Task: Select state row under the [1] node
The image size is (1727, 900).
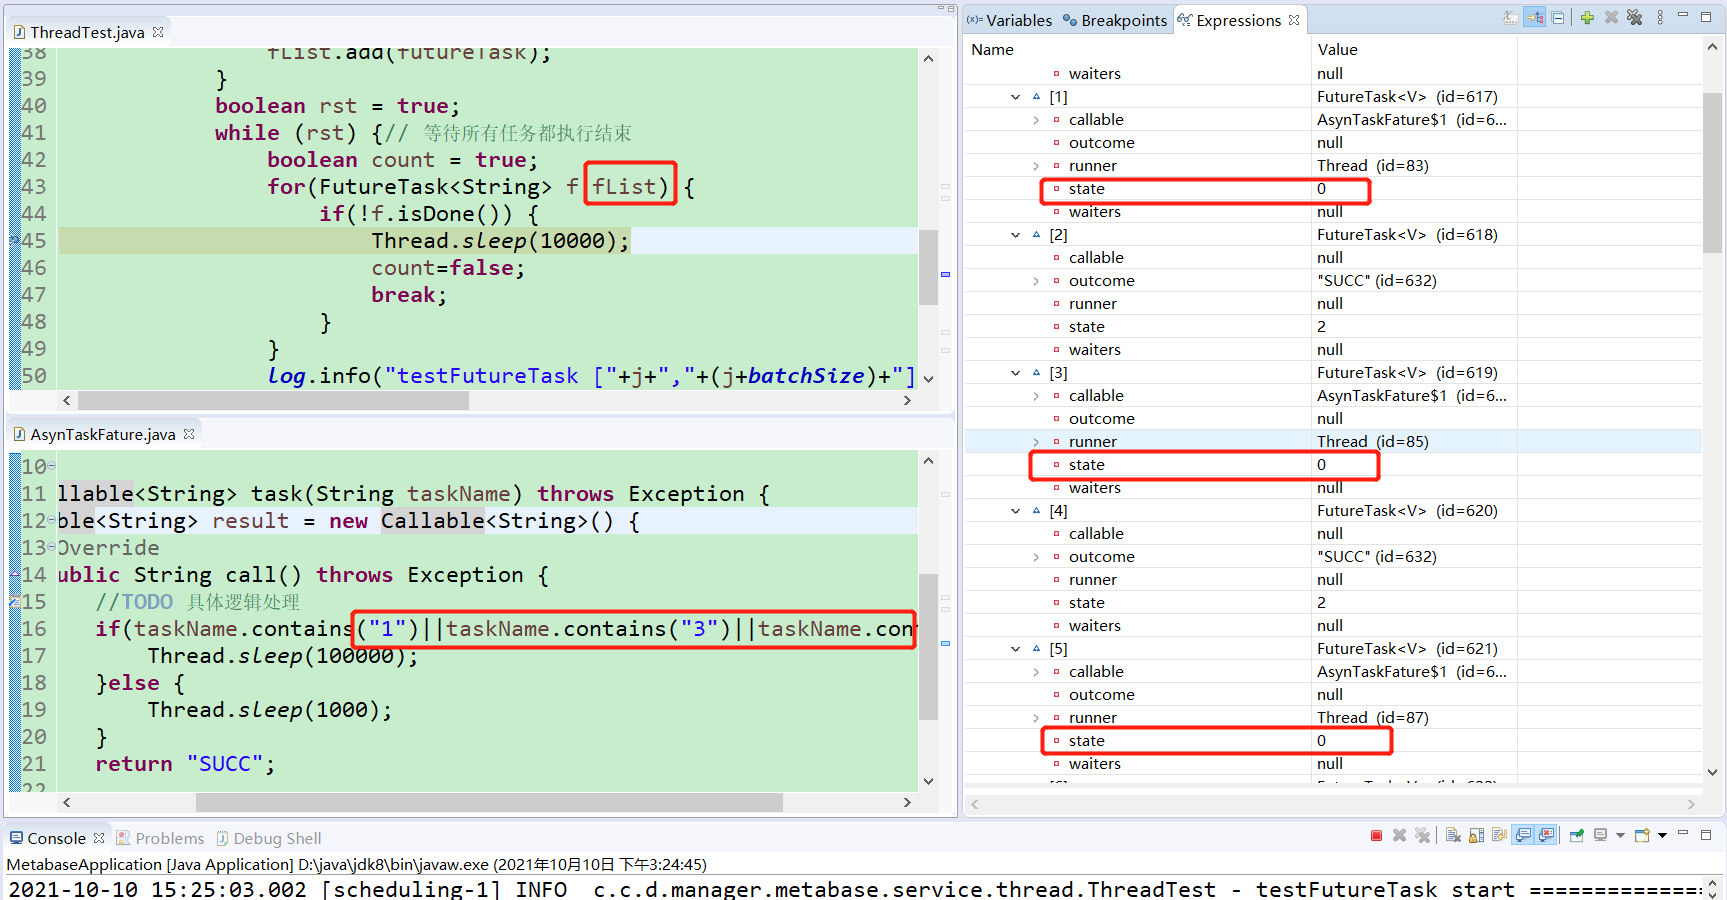Action: pyautogui.click(x=1332, y=189)
